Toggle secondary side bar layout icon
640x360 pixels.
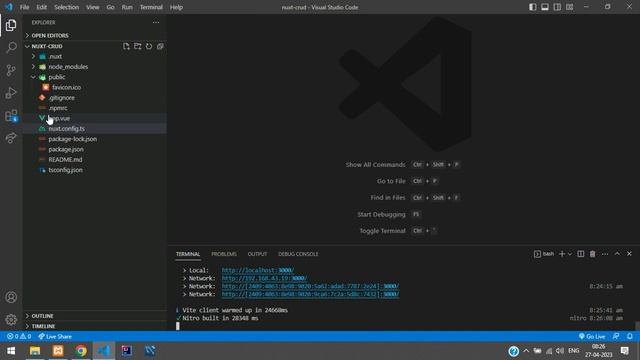pyautogui.click(x=557, y=7)
